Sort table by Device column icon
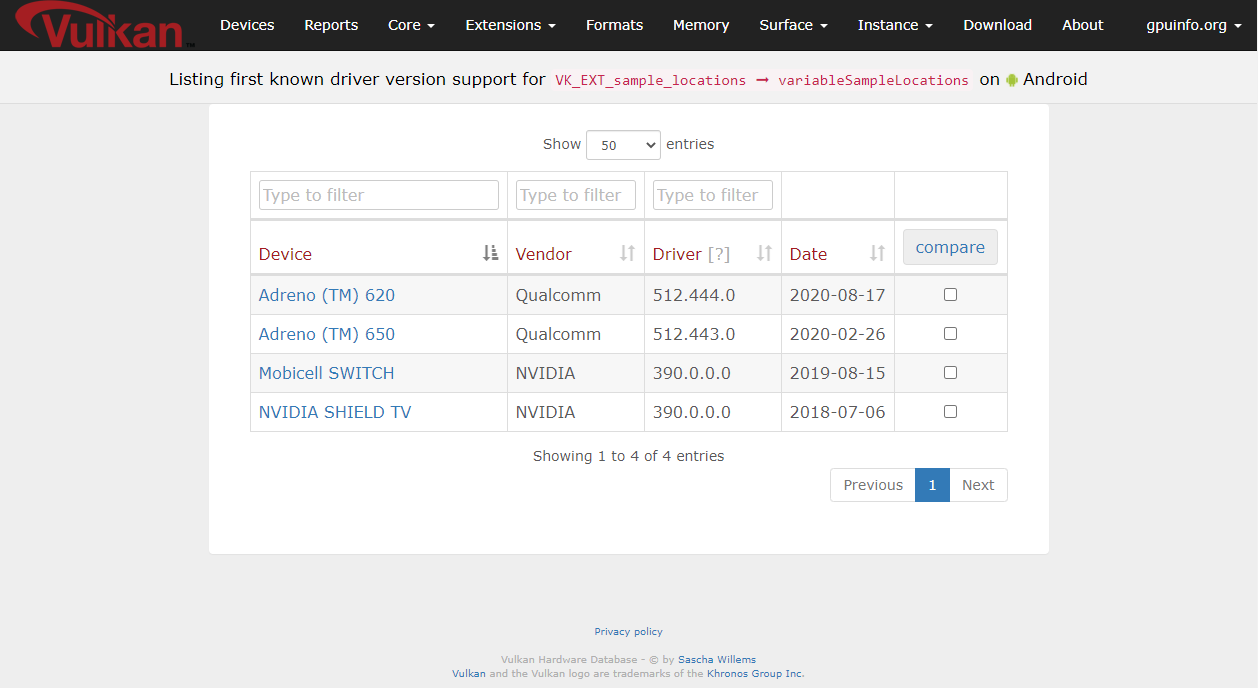Screen dimensions: 1258x688 coord(490,253)
